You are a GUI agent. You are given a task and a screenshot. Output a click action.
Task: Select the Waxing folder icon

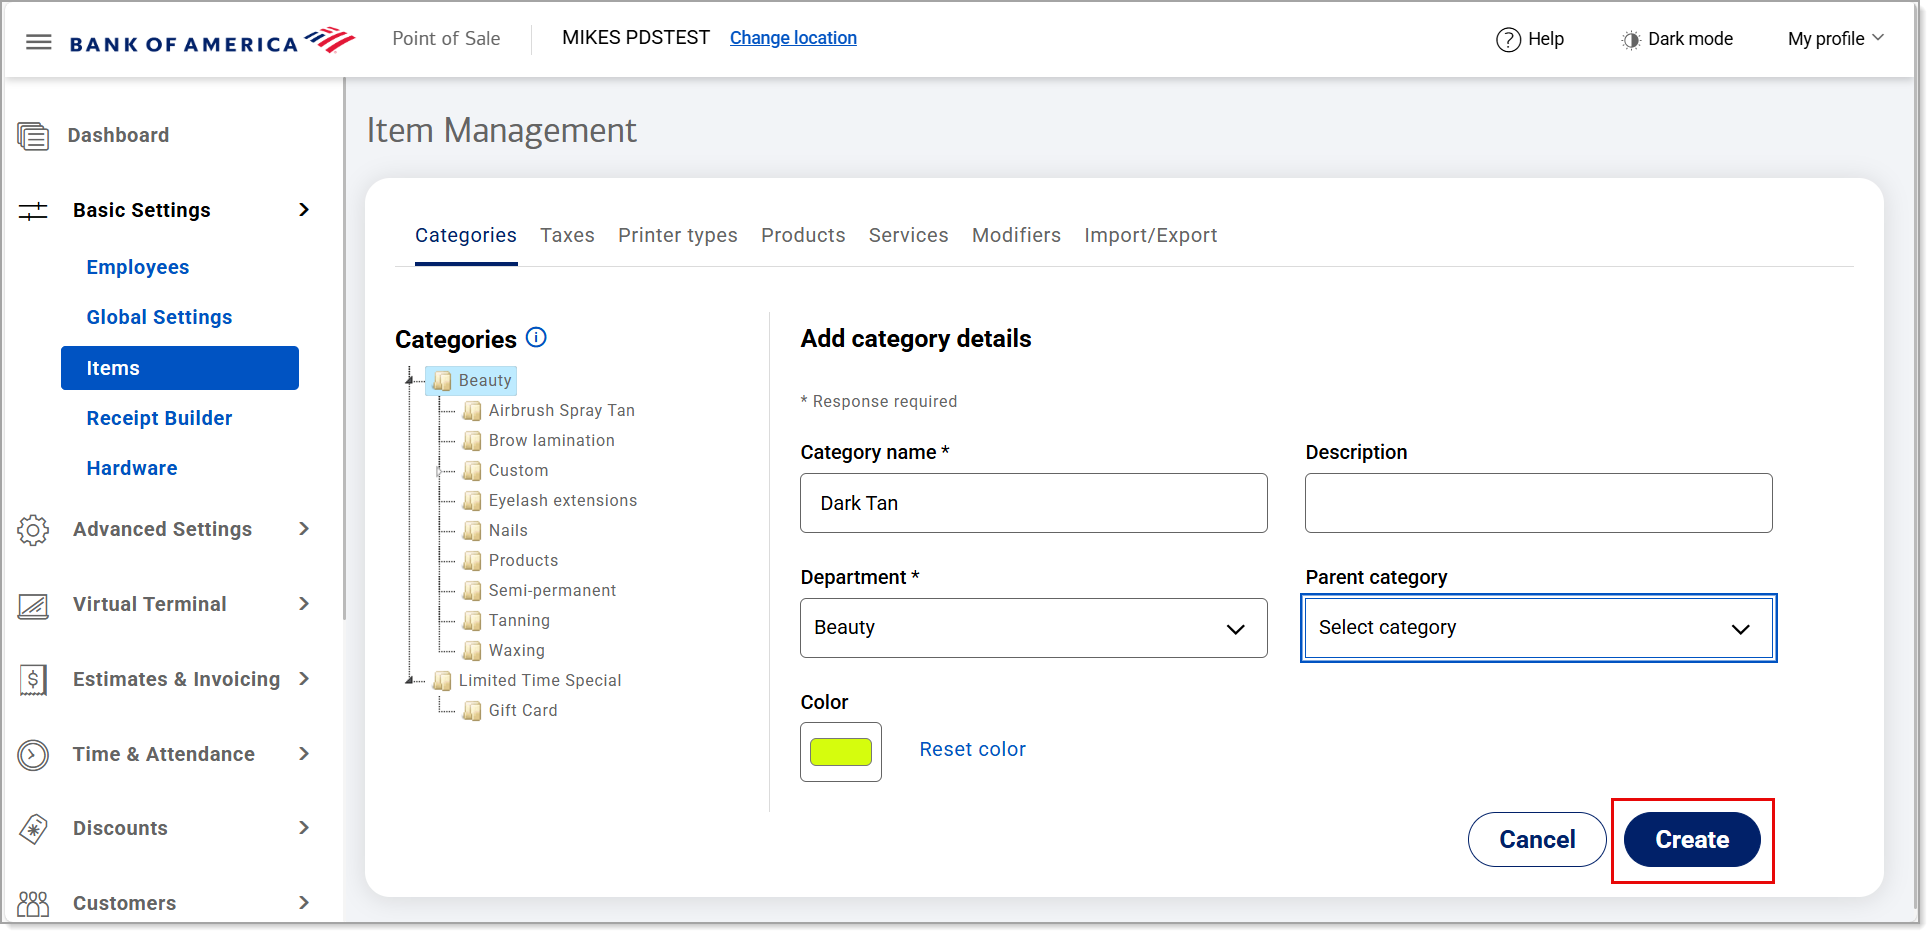472,651
